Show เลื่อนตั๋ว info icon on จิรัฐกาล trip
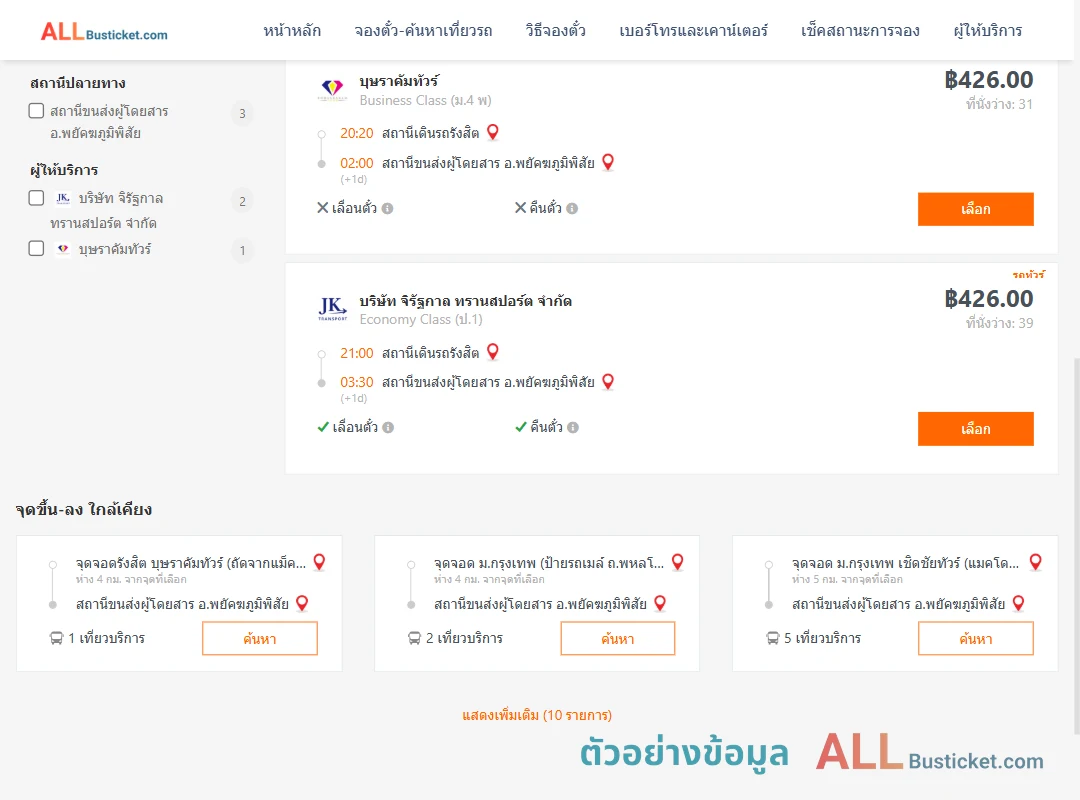Viewport: 1080px width, 800px height. (x=388, y=427)
